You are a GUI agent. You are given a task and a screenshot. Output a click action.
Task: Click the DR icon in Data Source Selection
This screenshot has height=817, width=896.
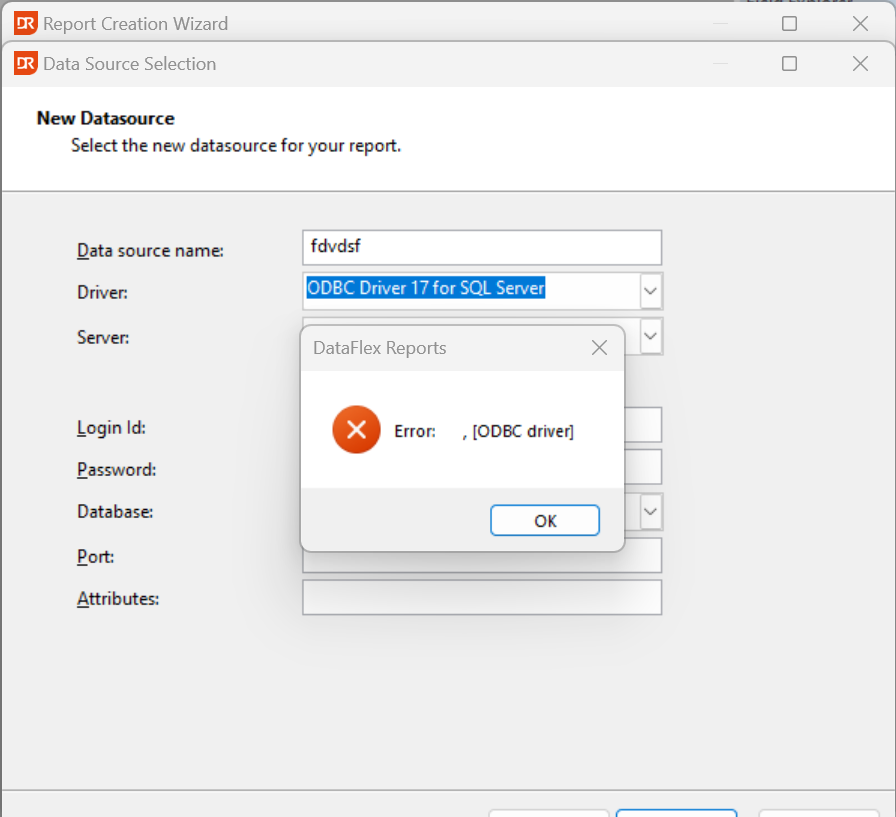tap(26, 63)
